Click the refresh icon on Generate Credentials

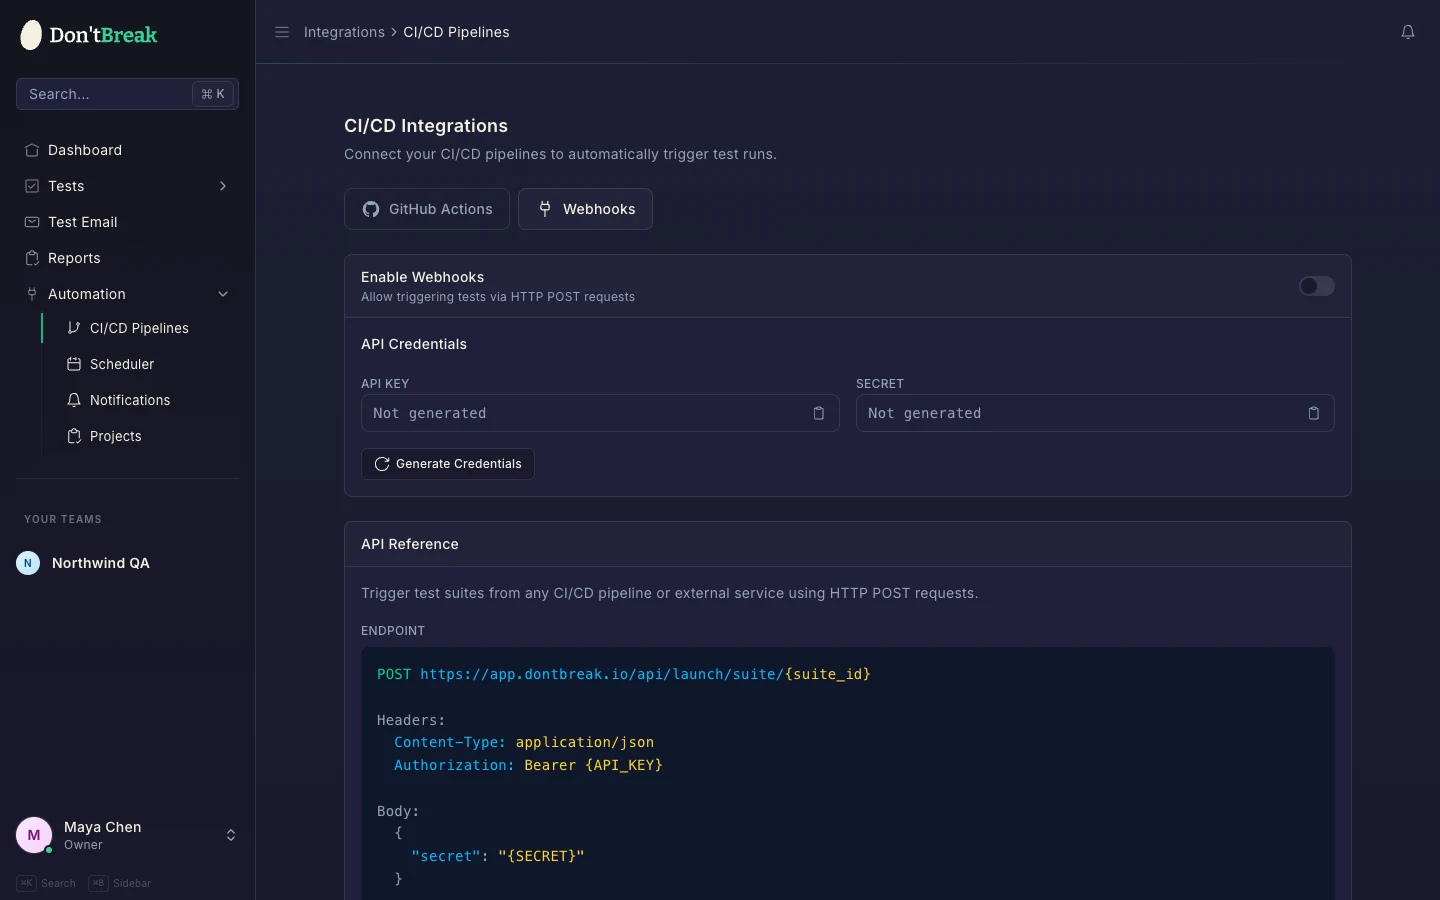pyautogui.click(x=382, y=464)
